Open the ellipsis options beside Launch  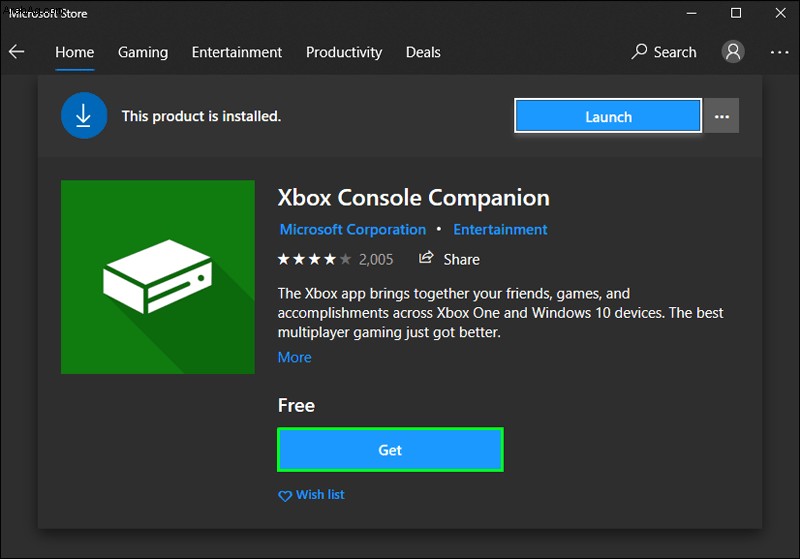pyautogui.click(x=721, y=116)
